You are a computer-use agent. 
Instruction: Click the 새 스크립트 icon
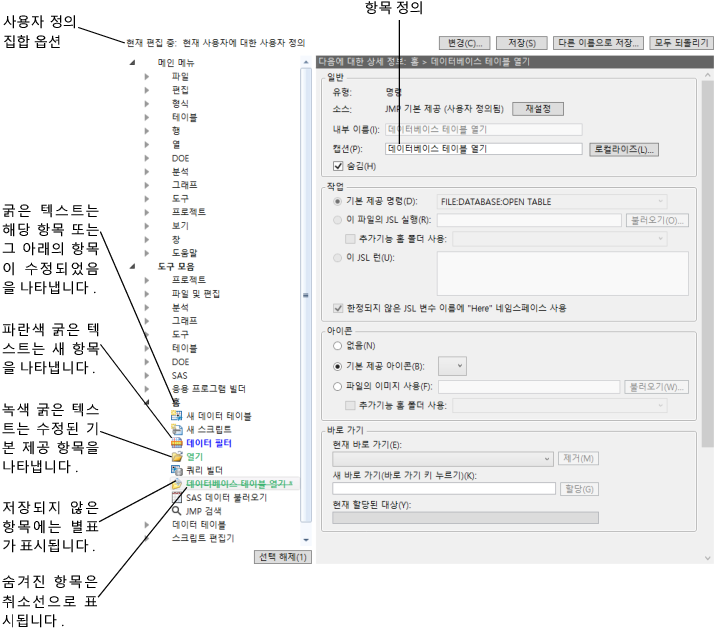click(177, 430)
